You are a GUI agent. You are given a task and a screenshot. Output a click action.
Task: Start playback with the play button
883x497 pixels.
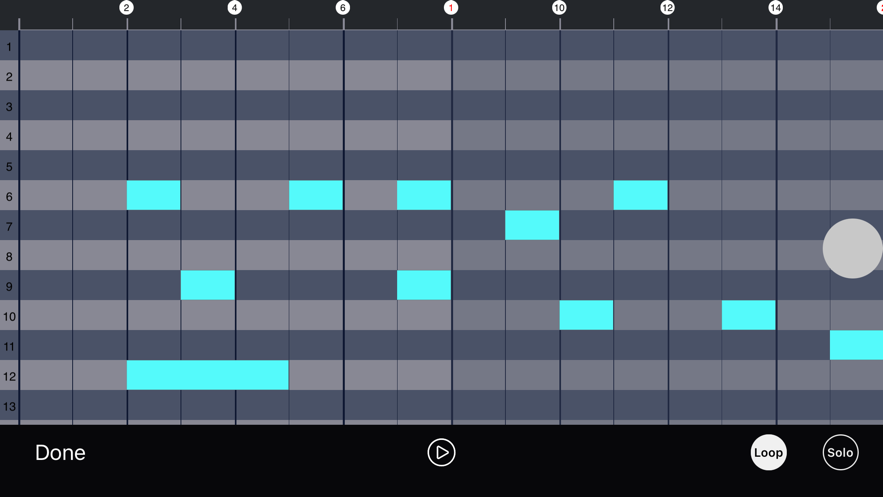click(x=441, y=453)
